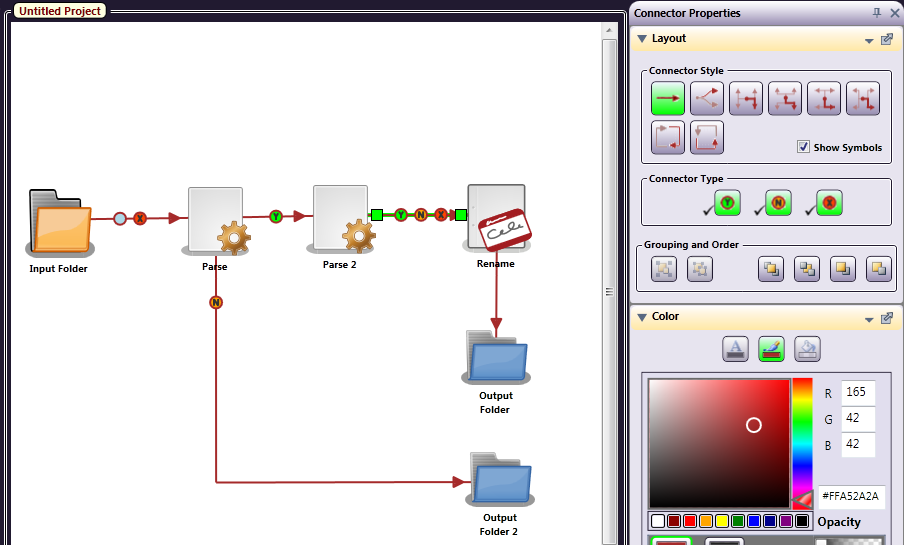Viewport: 904px width, 545px height.
Task: Toggle the Show Symbols checkbox
Action: coord(803,147)
